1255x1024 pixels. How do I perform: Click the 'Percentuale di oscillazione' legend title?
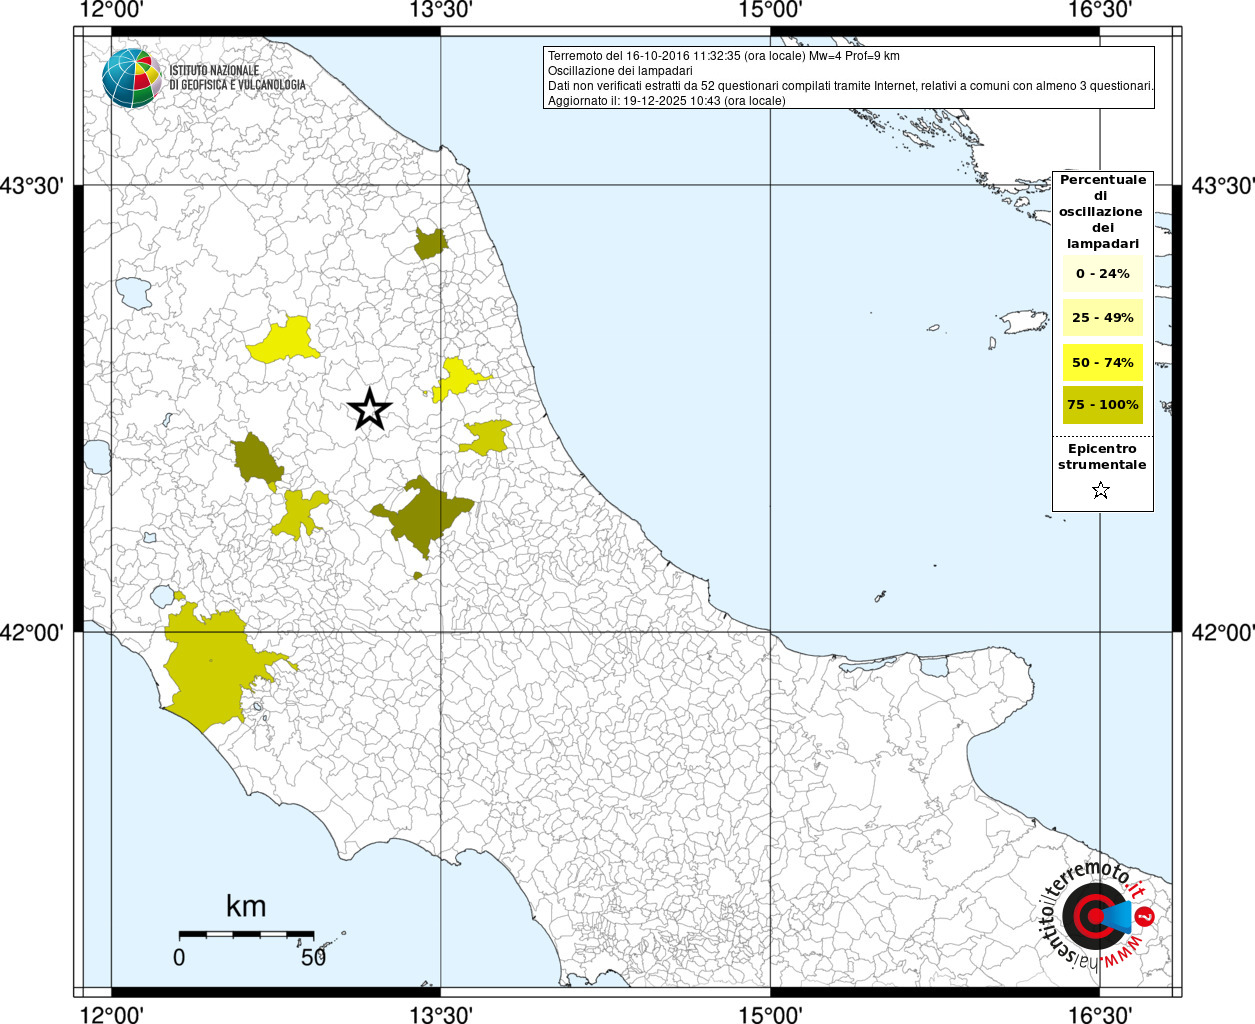coord(1102,211)
